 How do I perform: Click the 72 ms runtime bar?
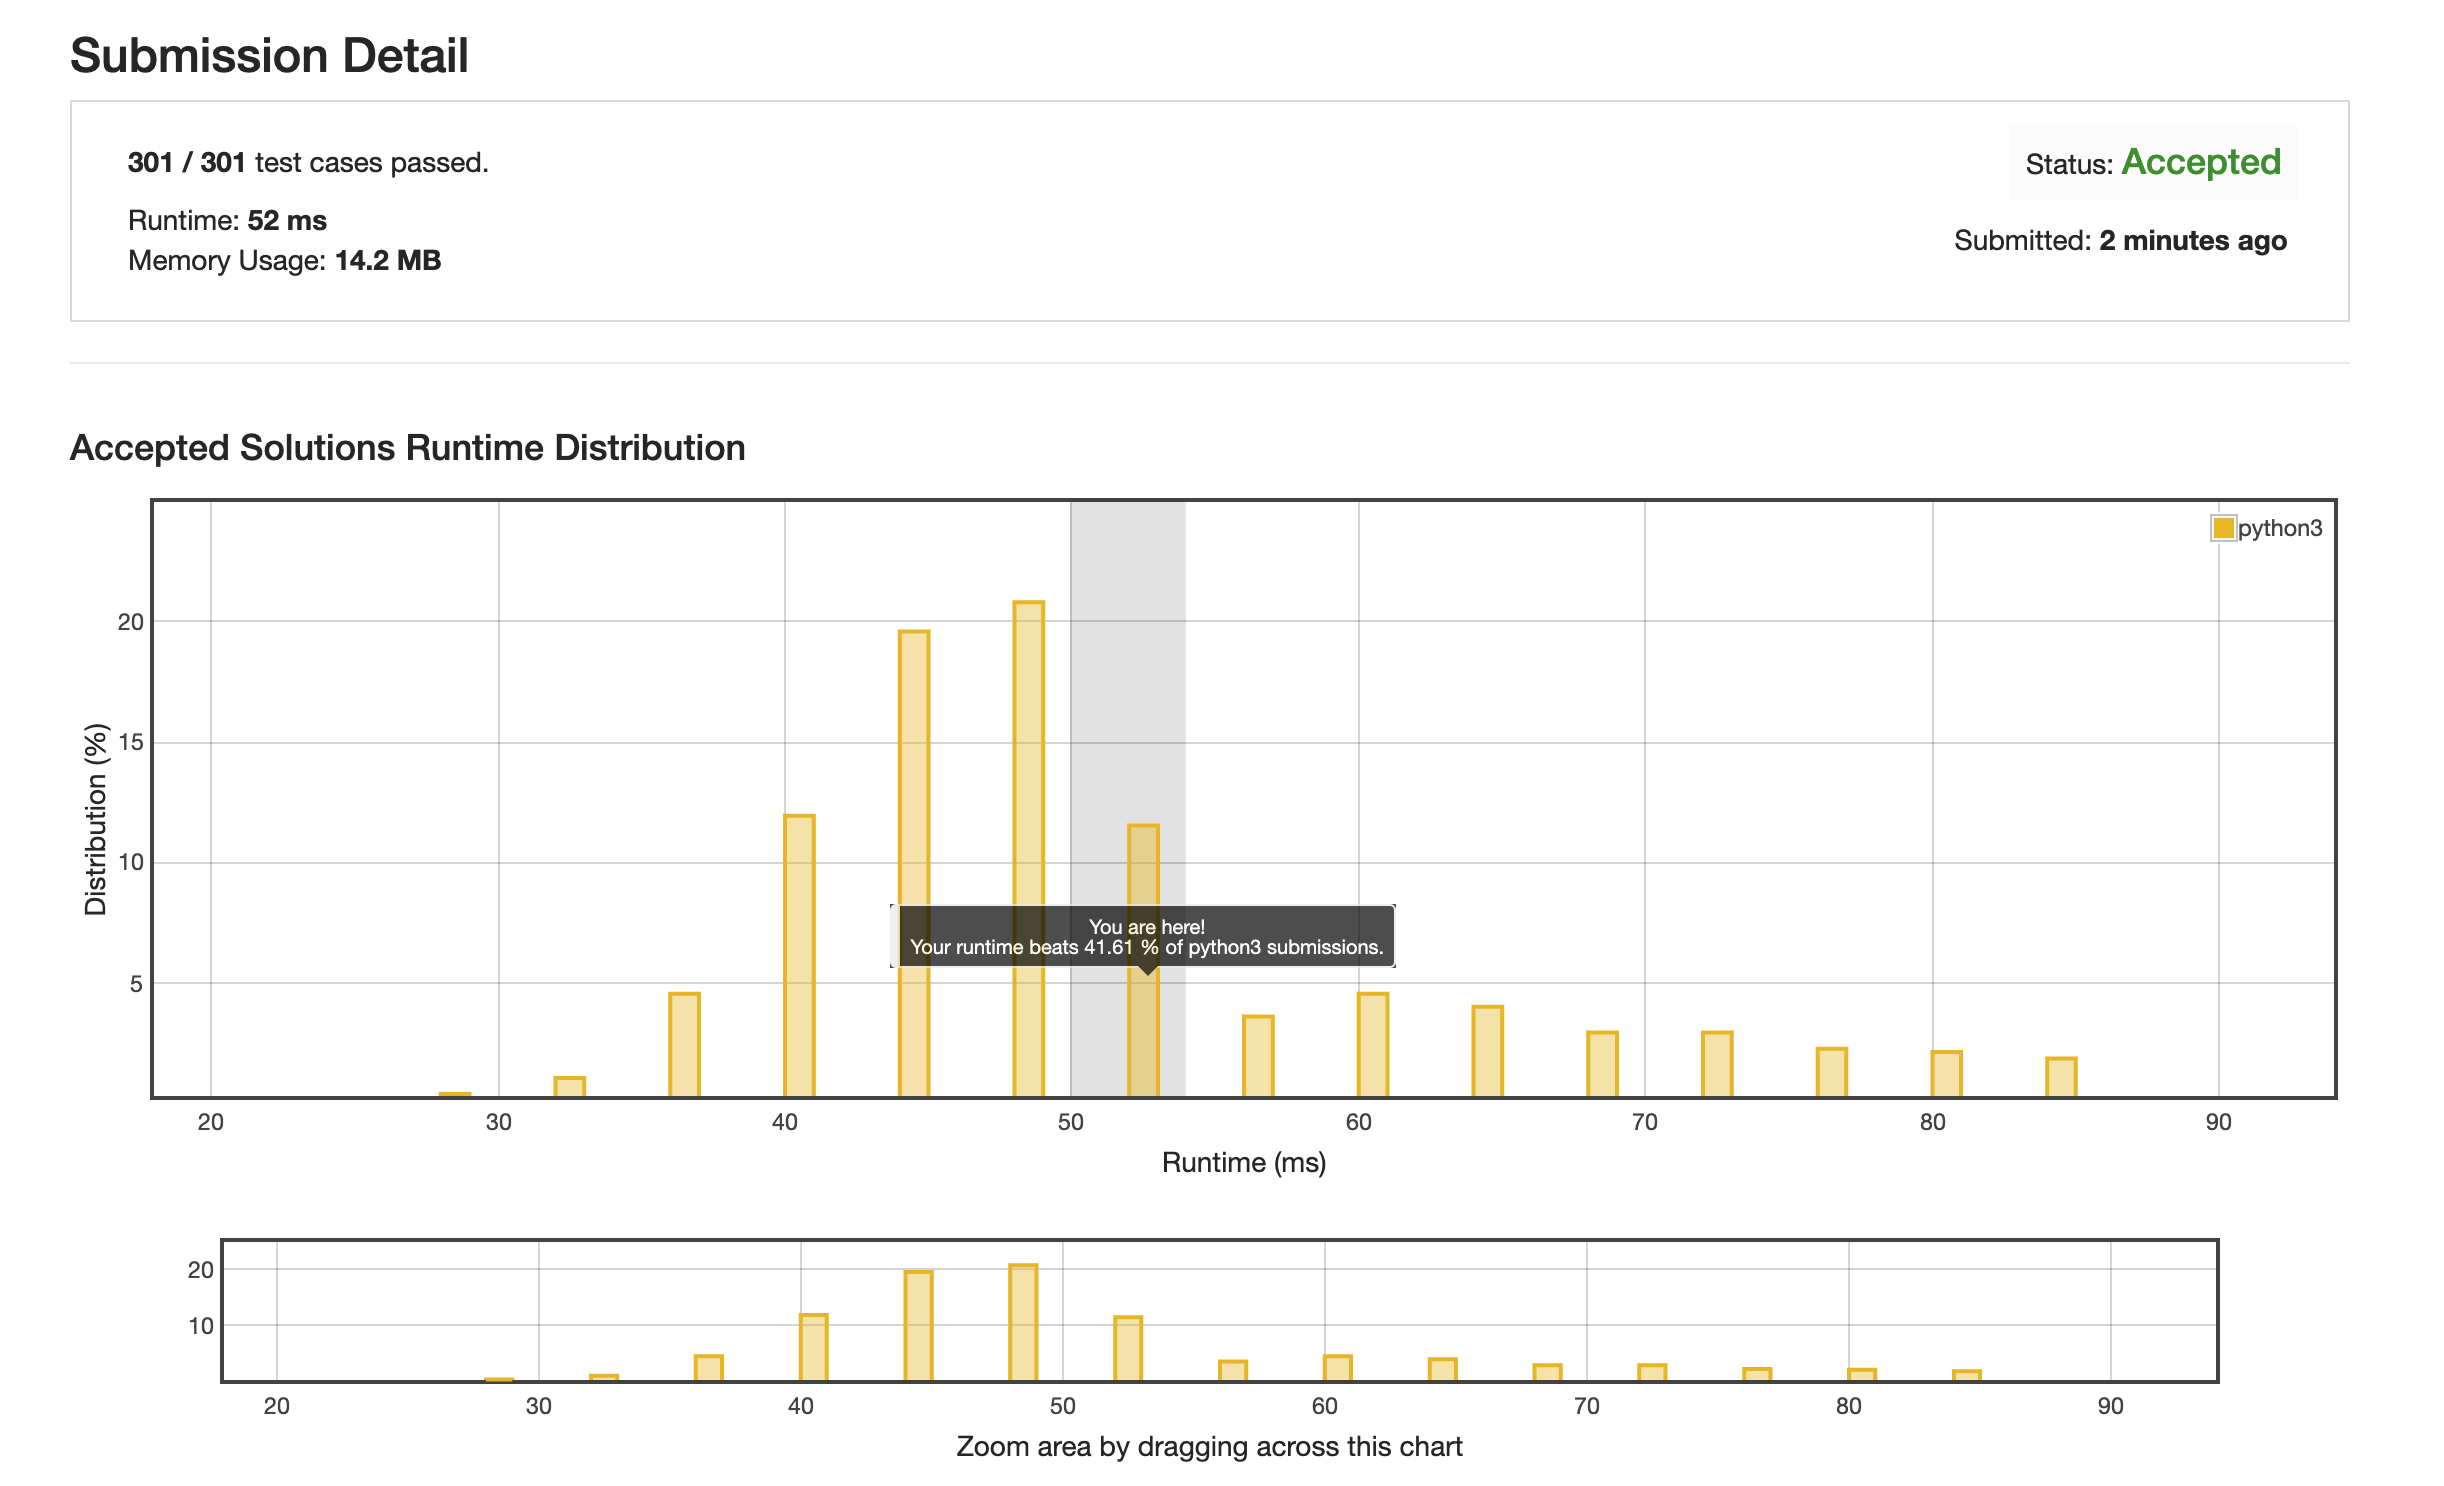[1717, 1063]
